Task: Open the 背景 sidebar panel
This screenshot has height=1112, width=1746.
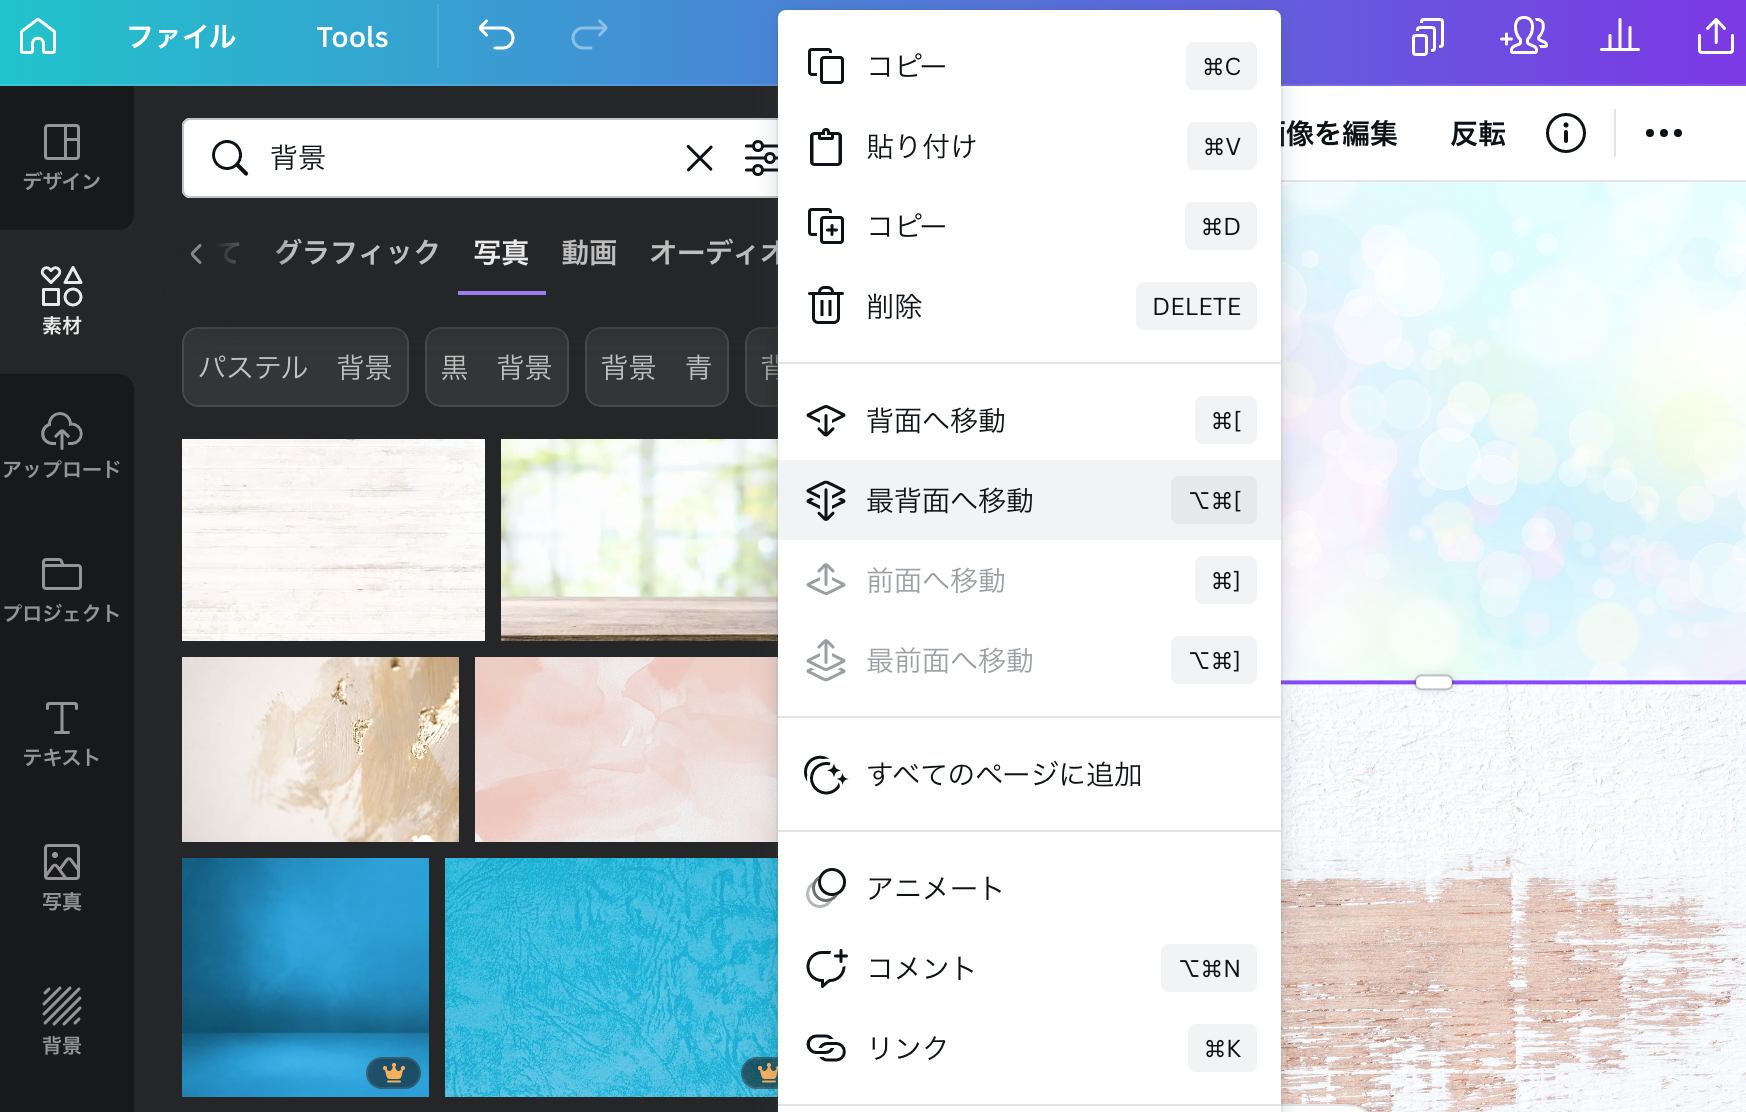Action: pos(62,1021)
